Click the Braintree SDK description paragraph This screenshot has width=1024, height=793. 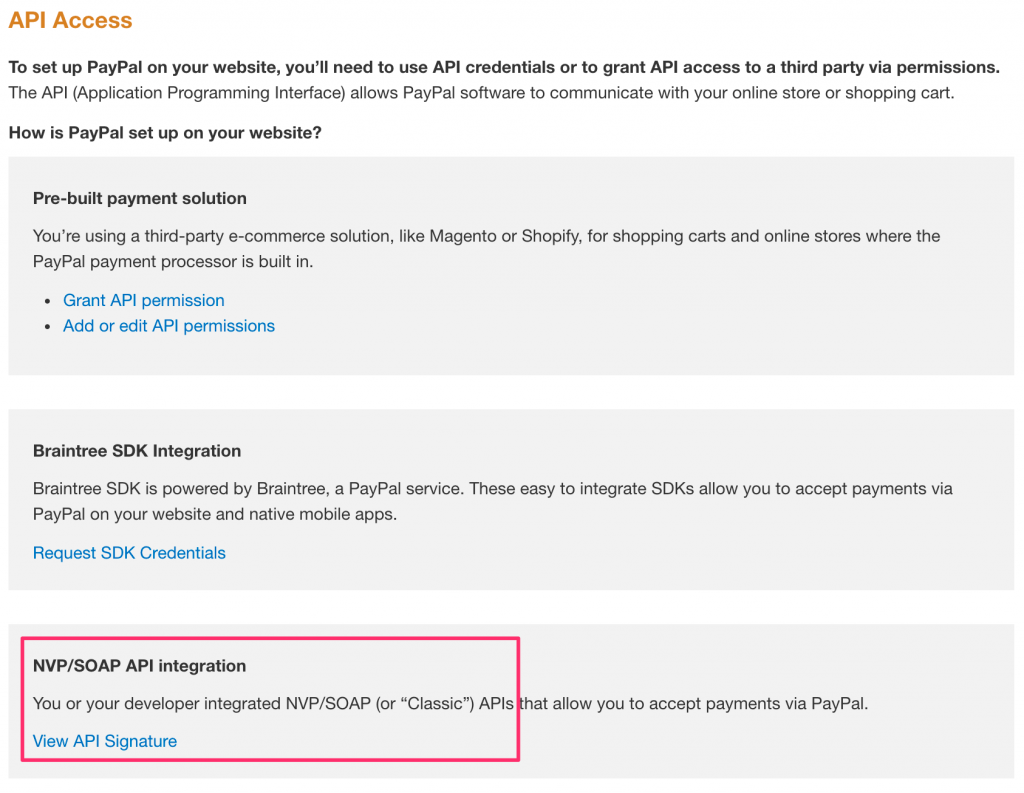tap(490, 500)
